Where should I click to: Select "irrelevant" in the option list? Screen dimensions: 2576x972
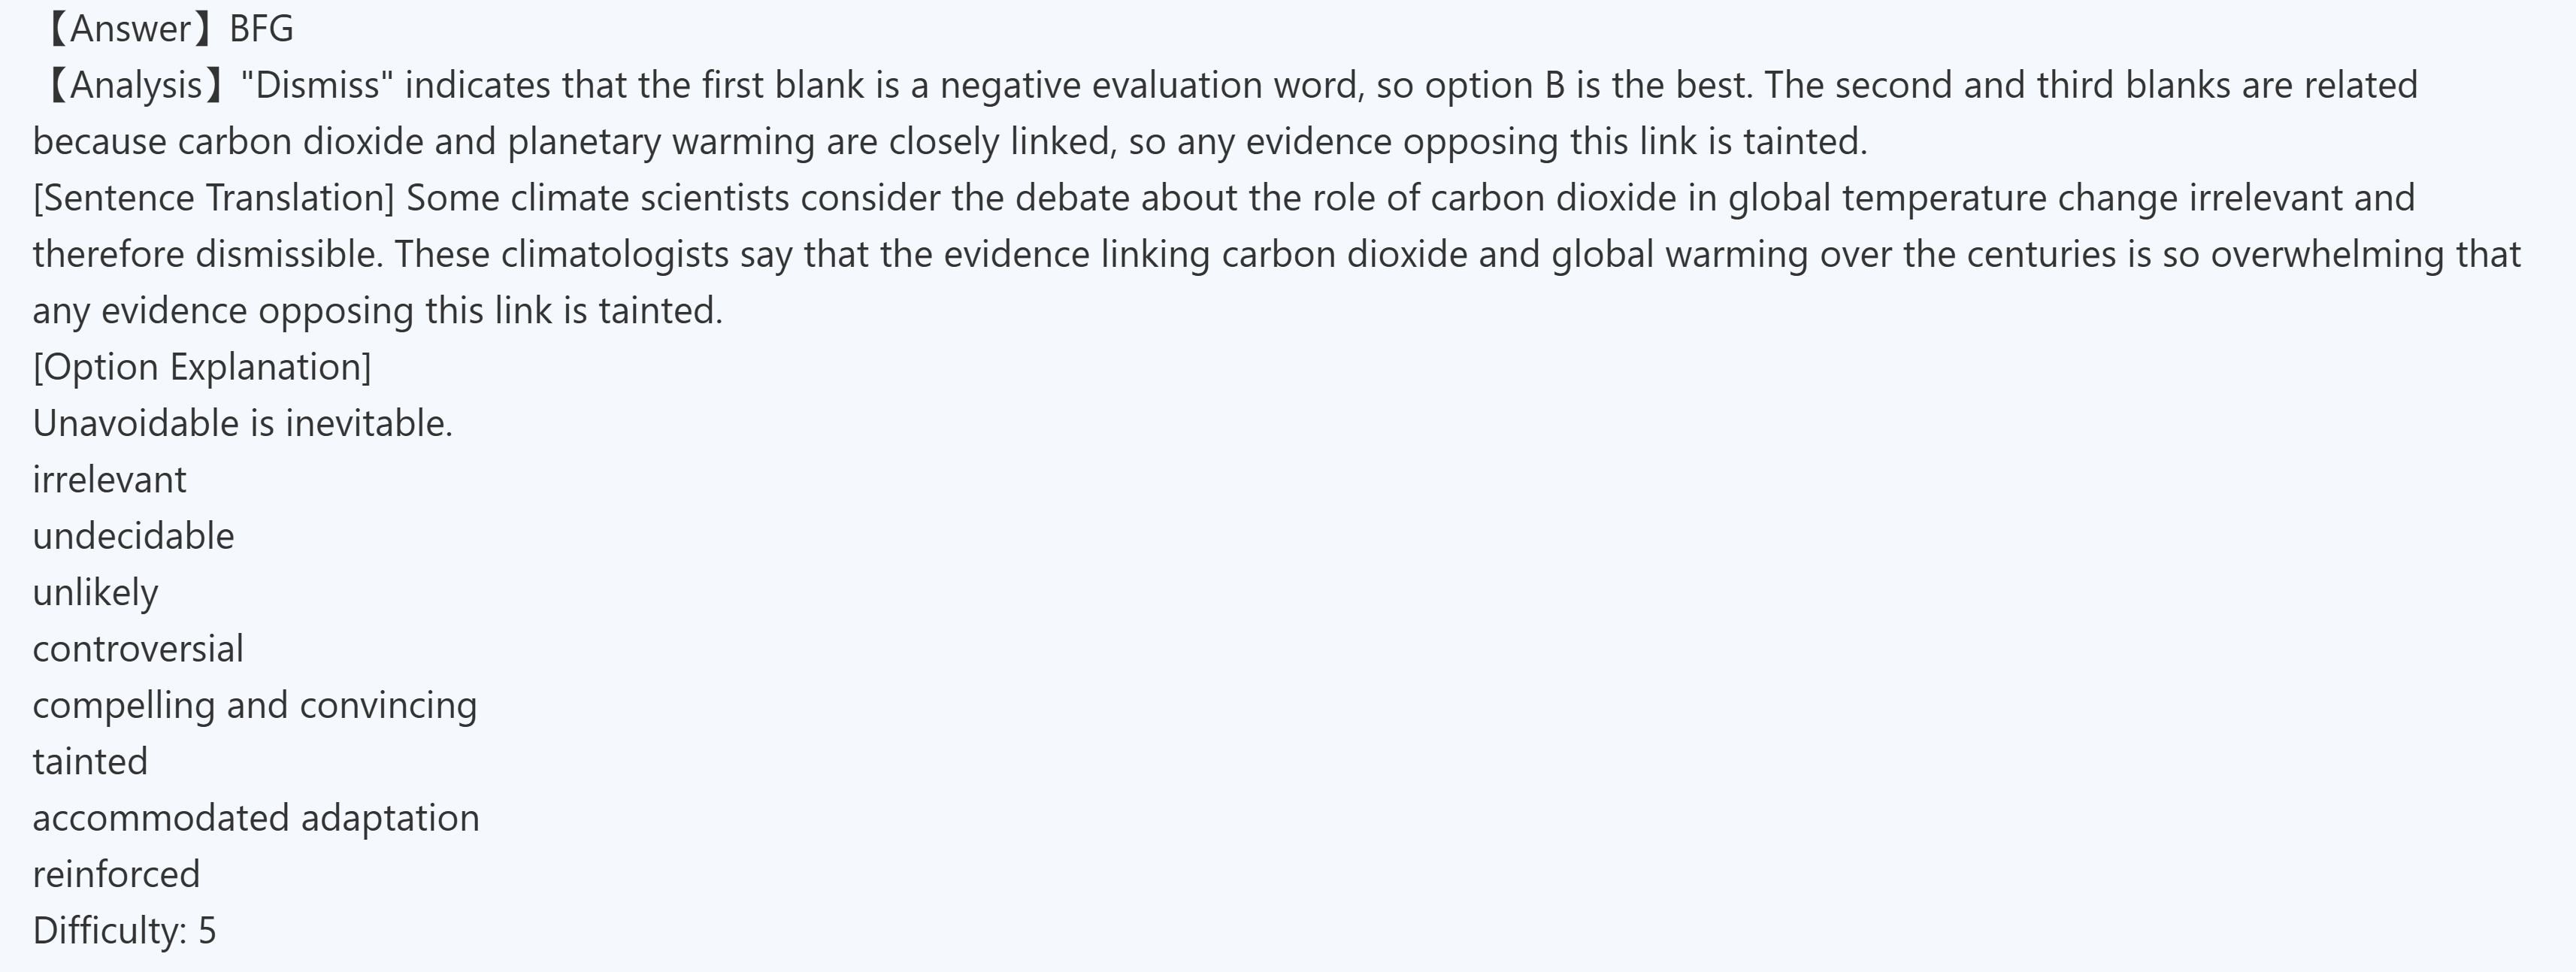click(110, 480)
